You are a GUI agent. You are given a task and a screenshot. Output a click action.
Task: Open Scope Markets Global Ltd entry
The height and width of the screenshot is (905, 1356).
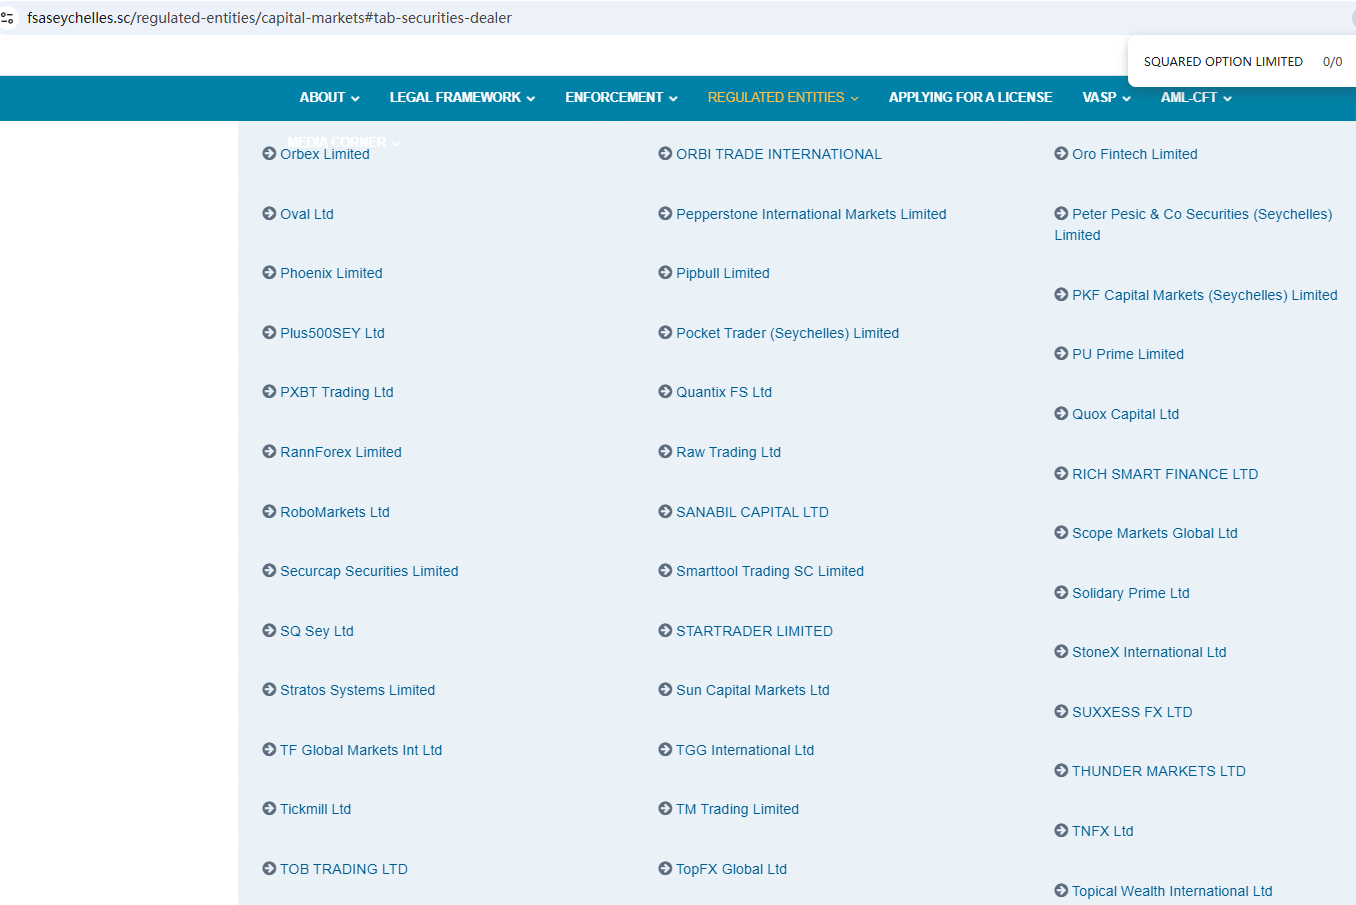click(x=1154, y=533)
